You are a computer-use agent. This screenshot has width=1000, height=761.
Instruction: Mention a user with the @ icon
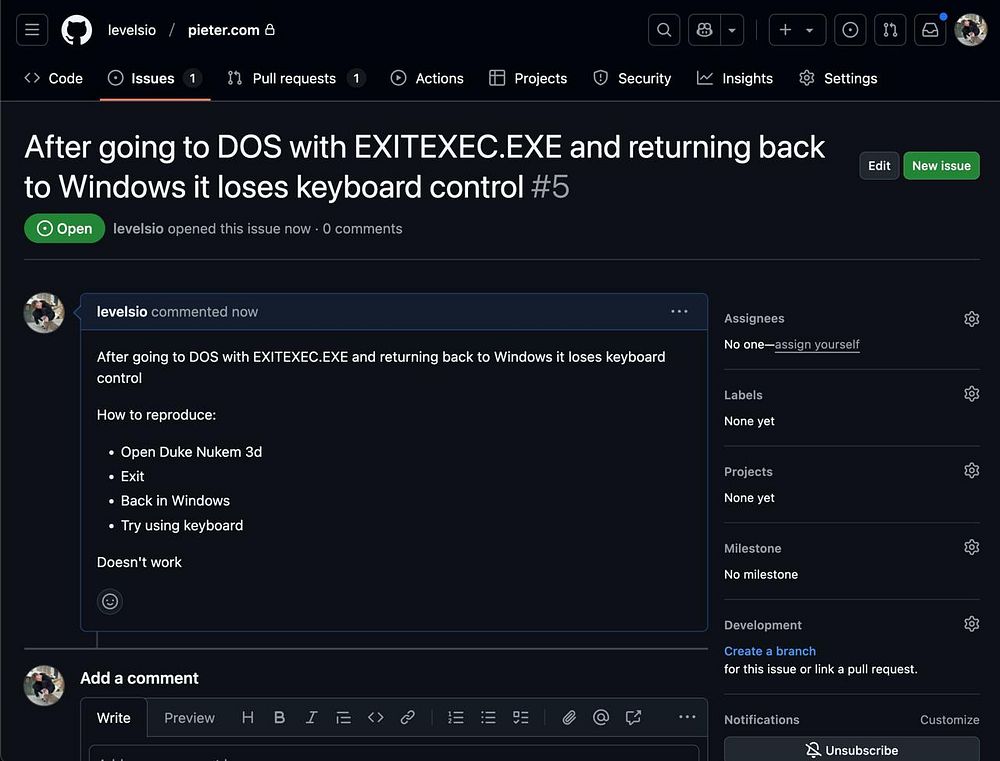601,718
